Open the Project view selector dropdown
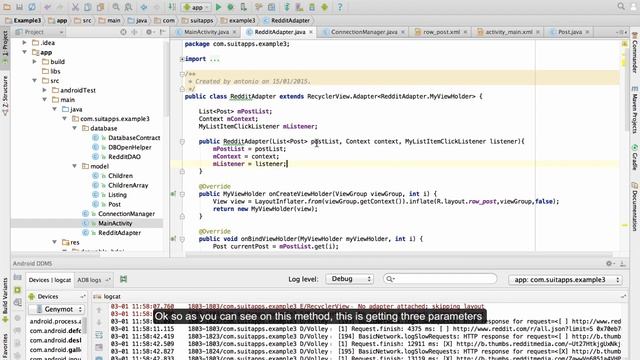The image size is (640, 360). pos(39,32)
